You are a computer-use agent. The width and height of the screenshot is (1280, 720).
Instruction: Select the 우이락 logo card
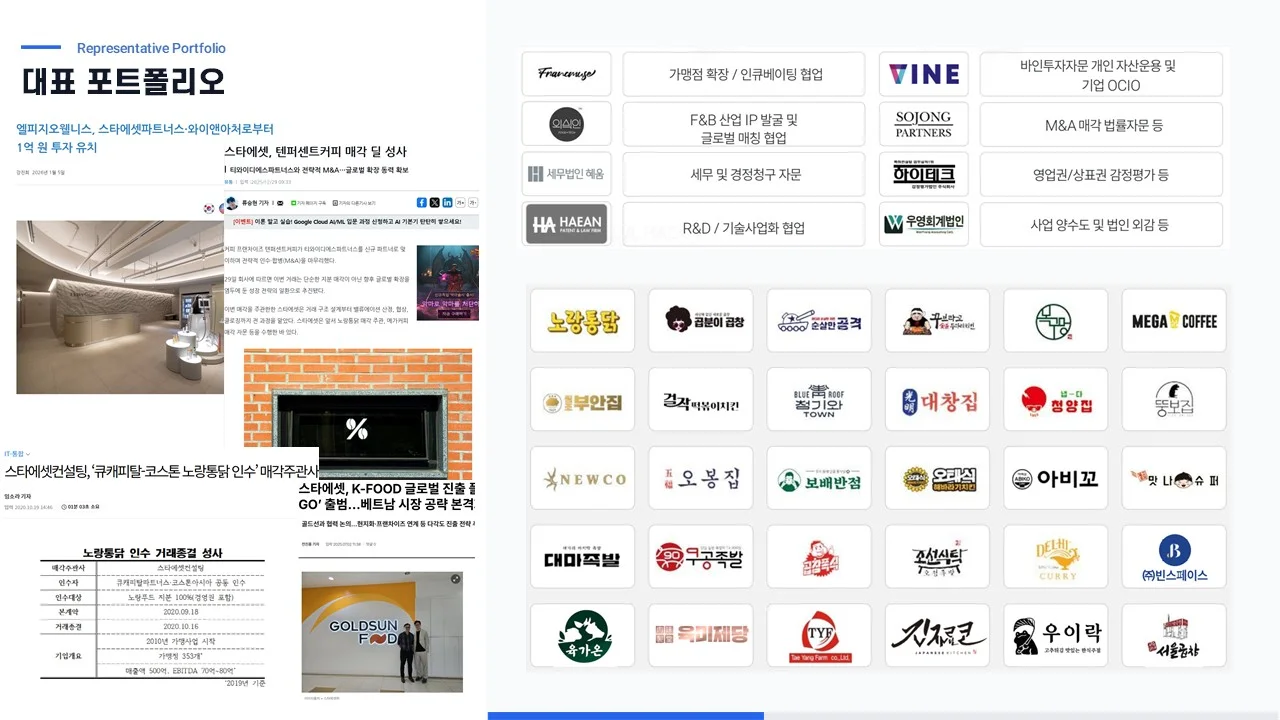click(1055, 635)
